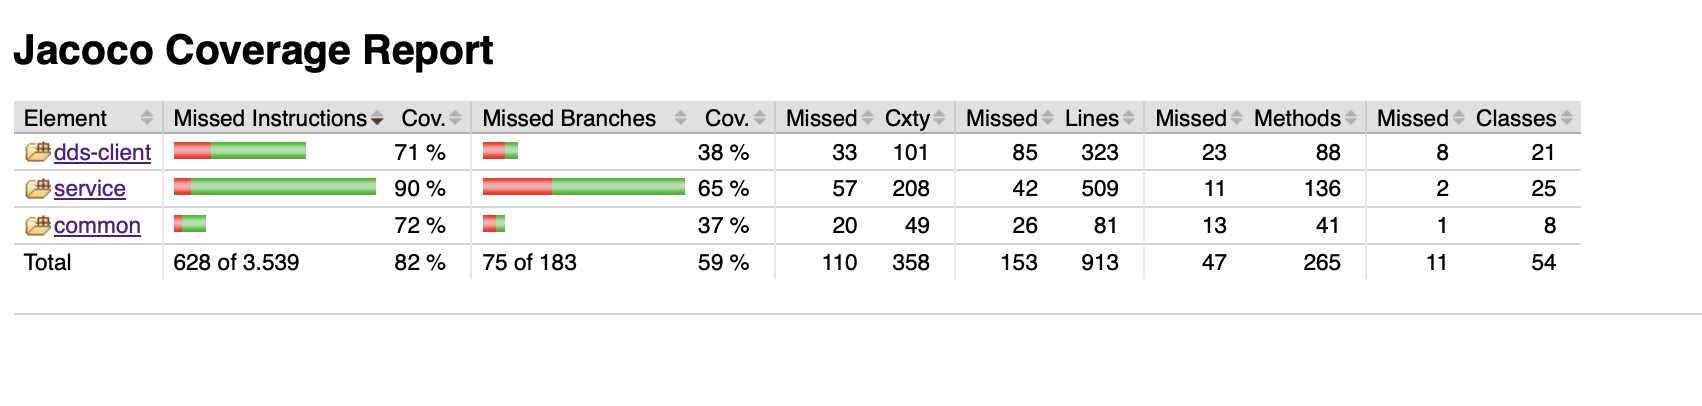Open the service package link
1702x406 pixels.
coord(90,188)
